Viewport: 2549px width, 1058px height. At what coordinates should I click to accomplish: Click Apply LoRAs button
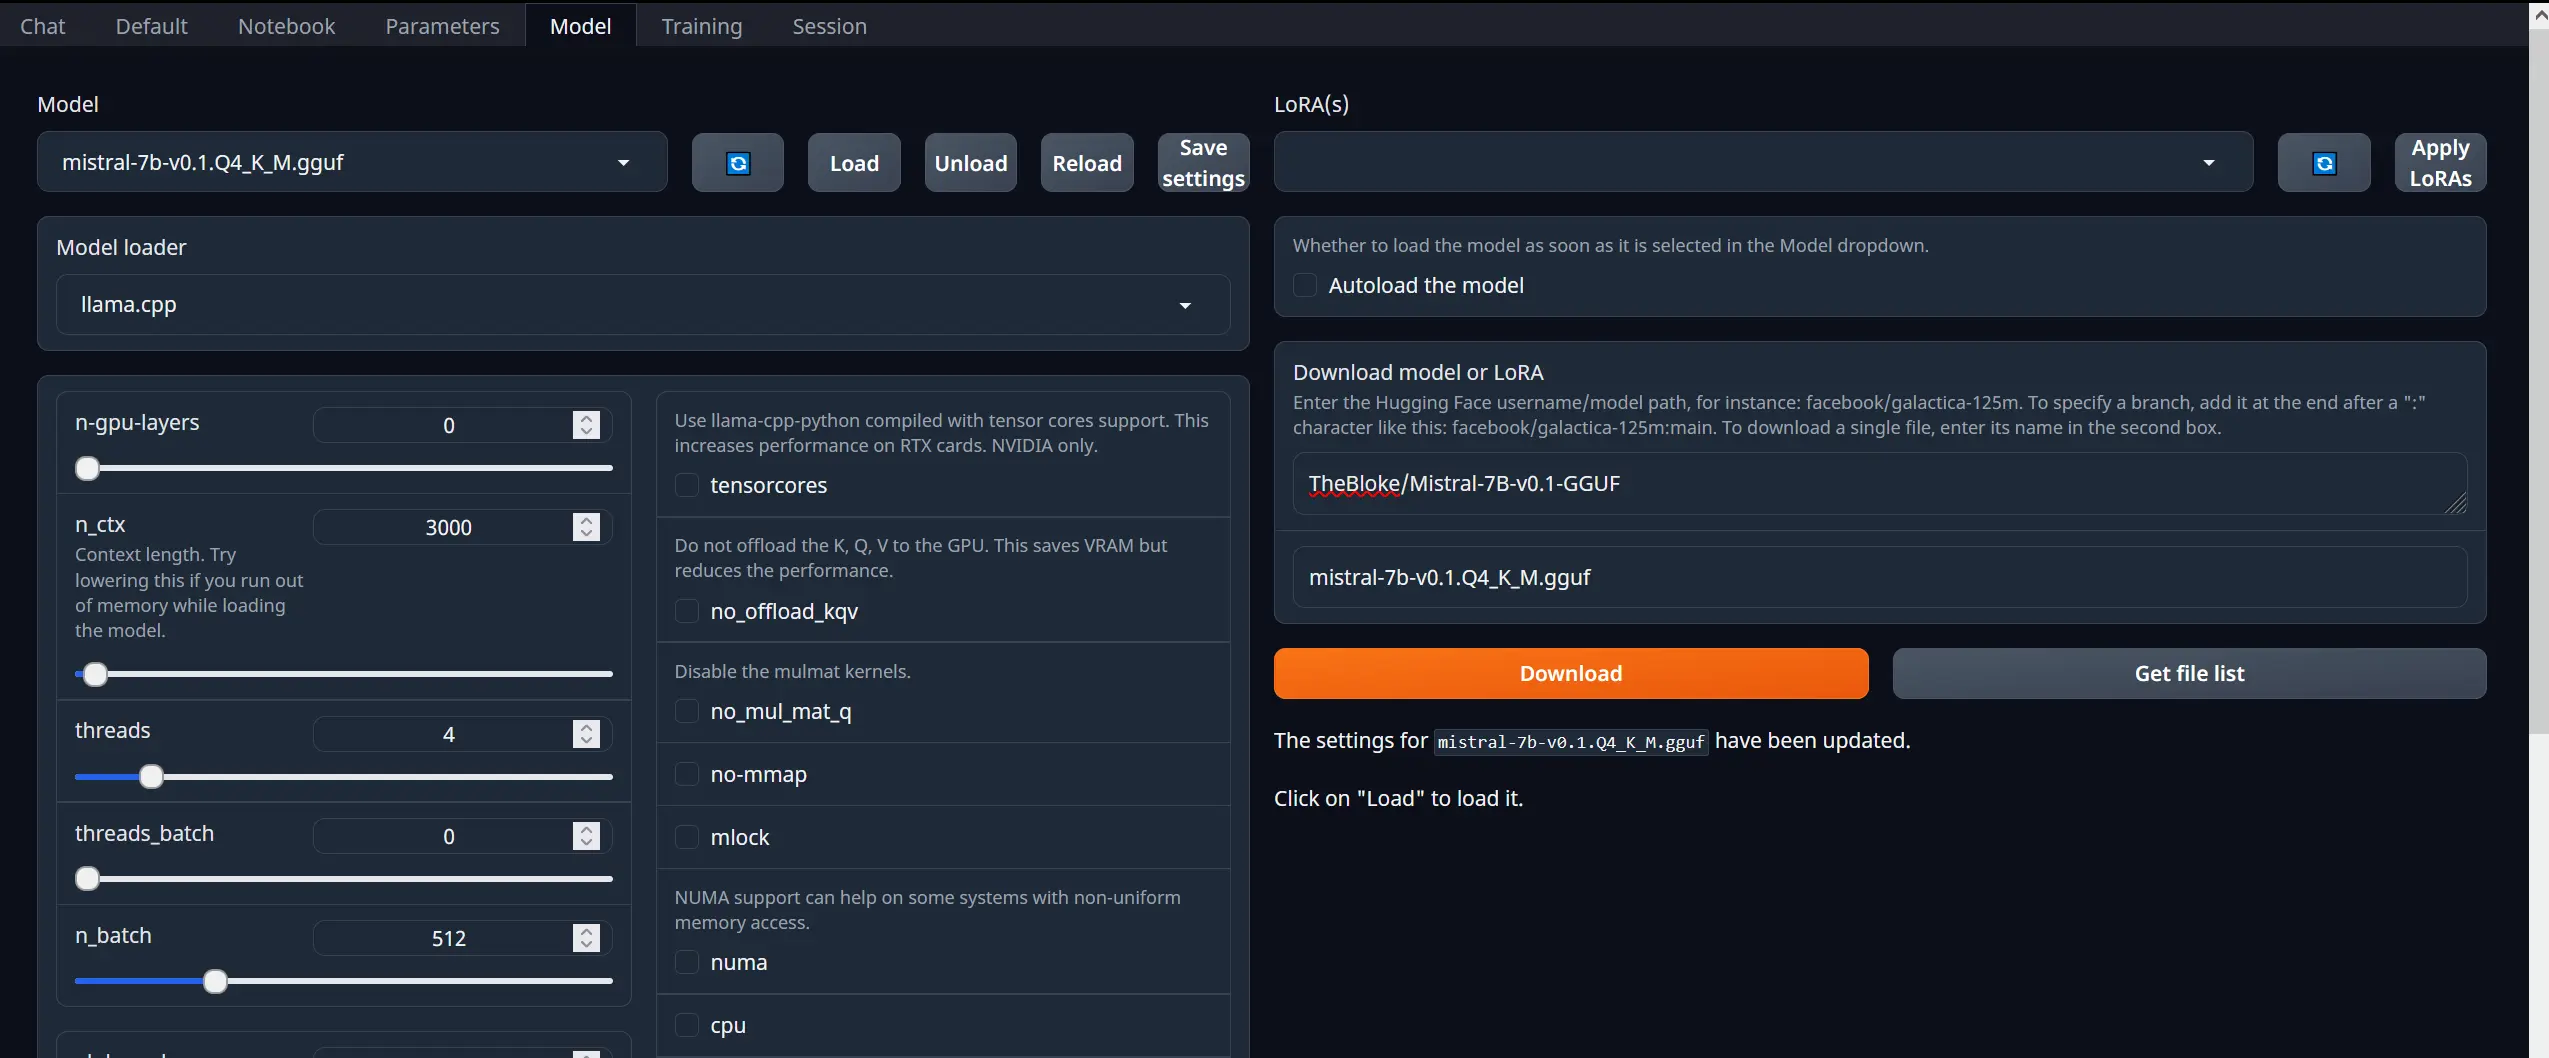tap(2440, 163)
